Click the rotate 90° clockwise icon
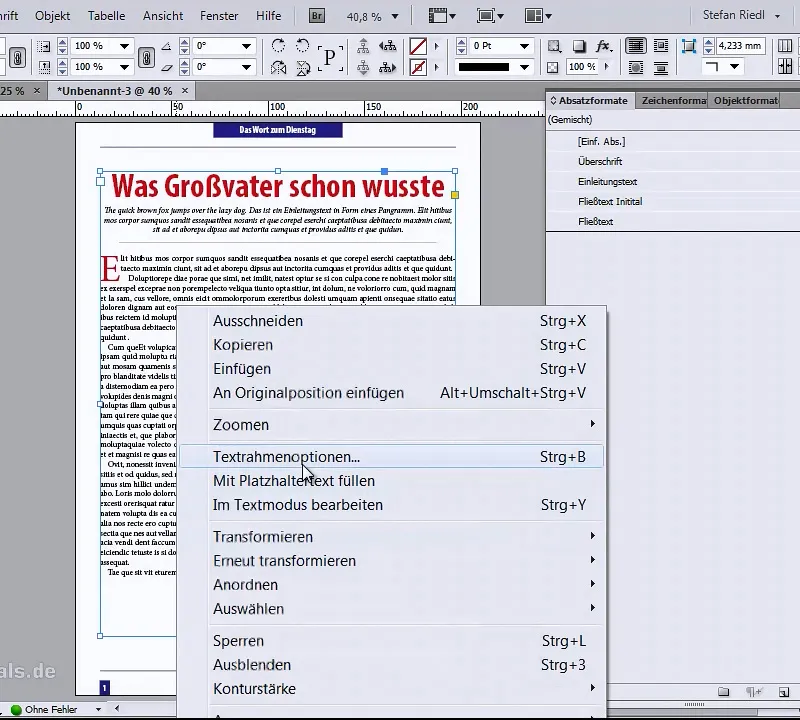Viewport: 800px width, 720px height. coord(279,45)
